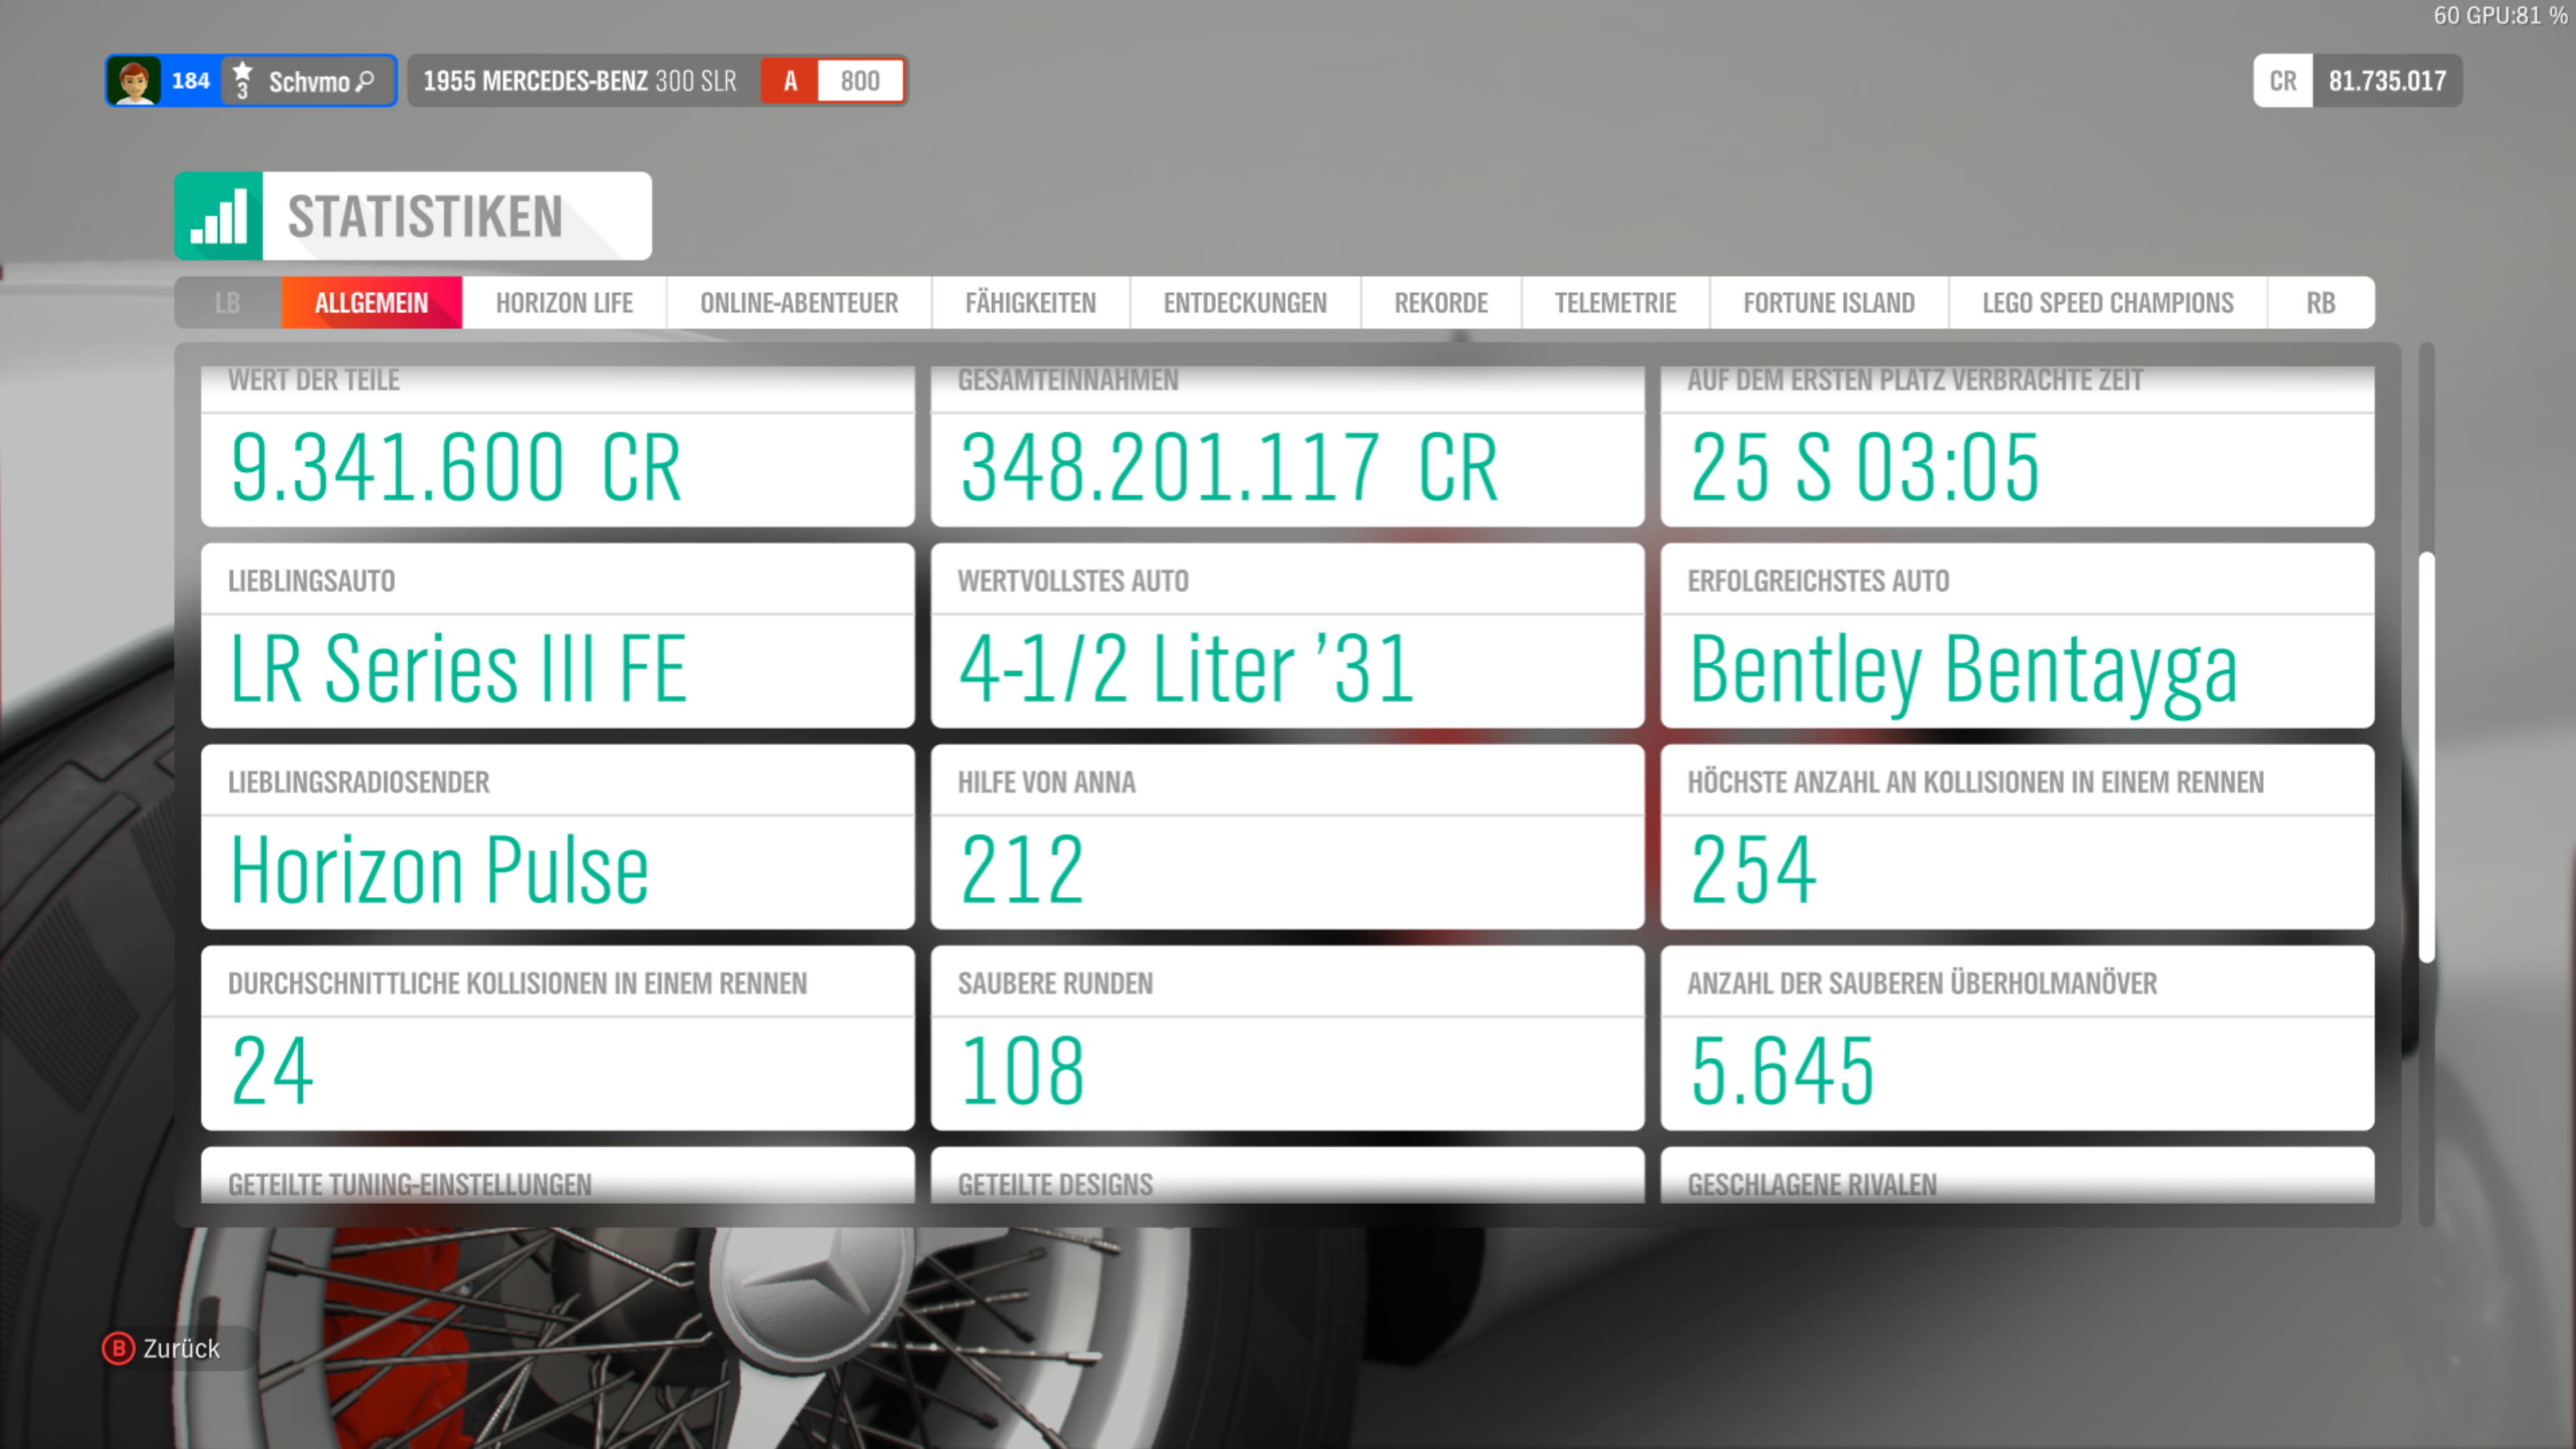Screen dimensions: 2576x1449
Task: Open the Telemetrie tab
Action: (1614, 303)
